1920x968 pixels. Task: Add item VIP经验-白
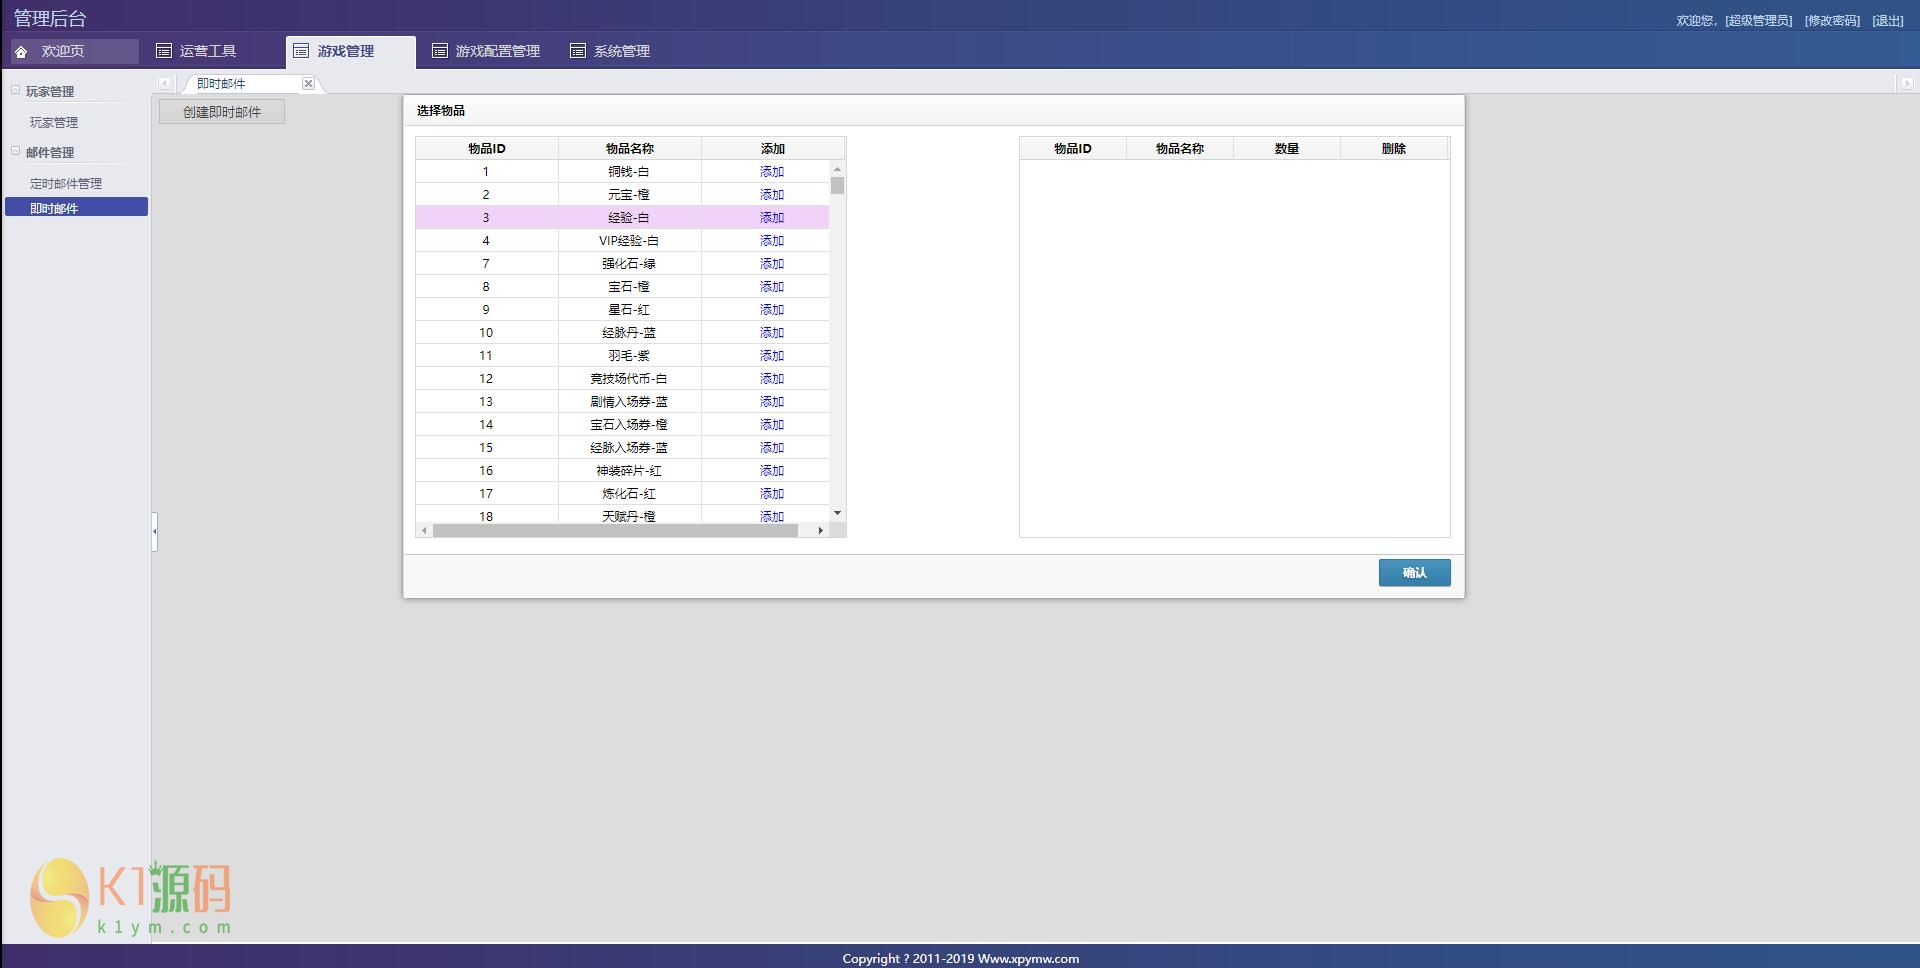(772, 241)
